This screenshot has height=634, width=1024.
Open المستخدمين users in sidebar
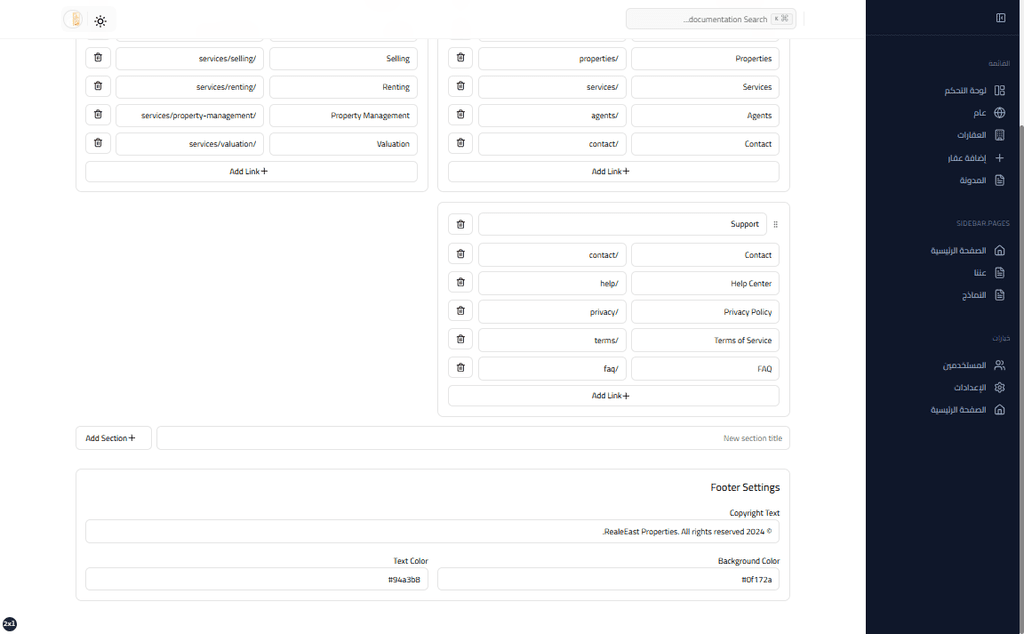click(x=973, y=365)
